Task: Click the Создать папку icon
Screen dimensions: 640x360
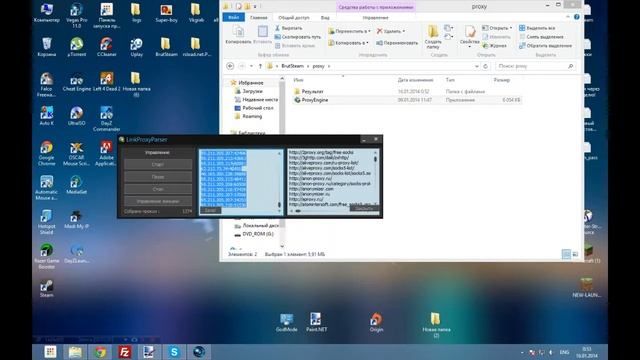Action: point(433,37)
